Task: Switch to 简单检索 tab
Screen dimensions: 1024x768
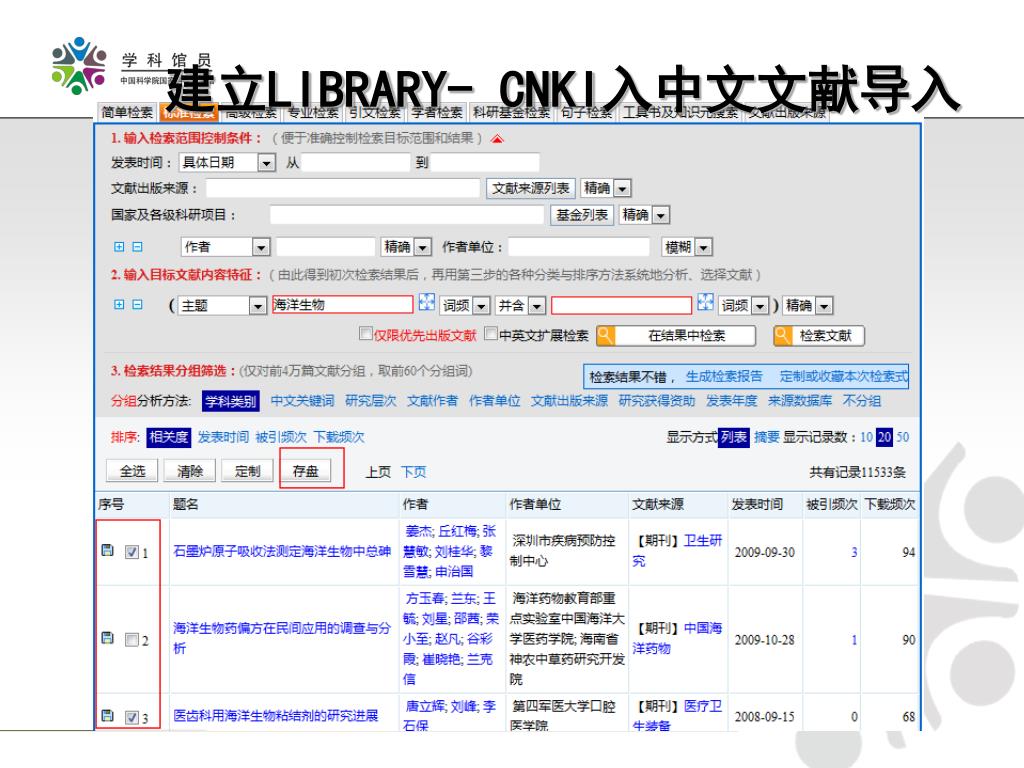Action: pos(127,112)
